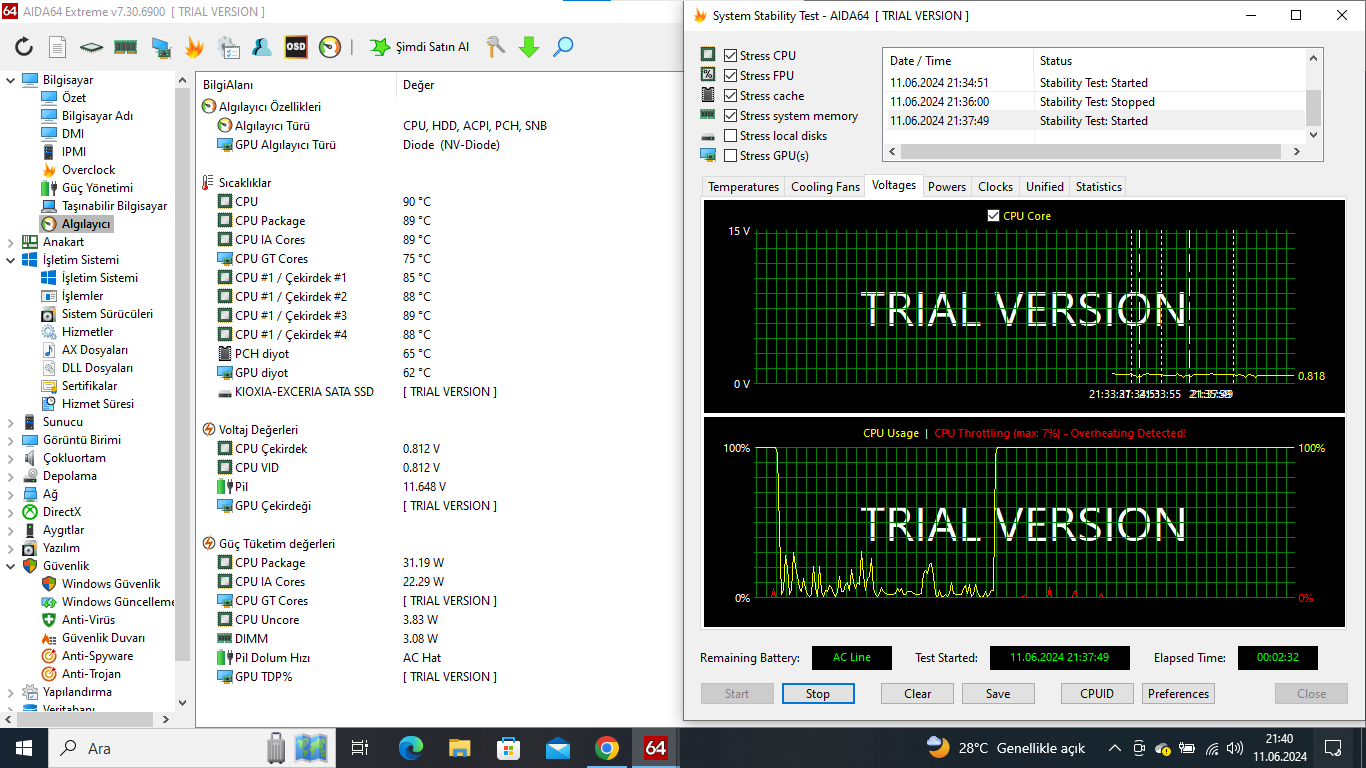Open Google Chrome from the taskbar
Viewport: 1366px width, 768px height.
pyautogui.click(x=606, y=748)
